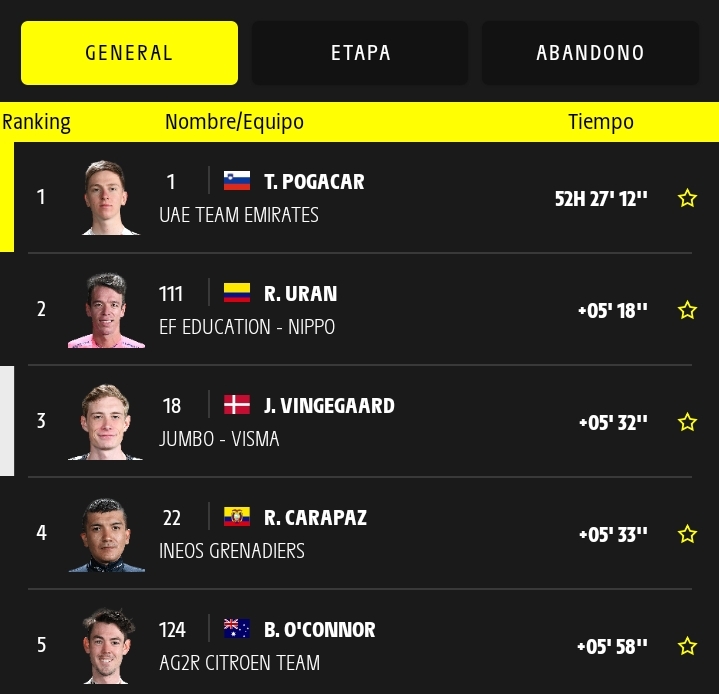Click Colombia flag beside R. Uran
Screen dimensions: 719x694
(237, 293)
